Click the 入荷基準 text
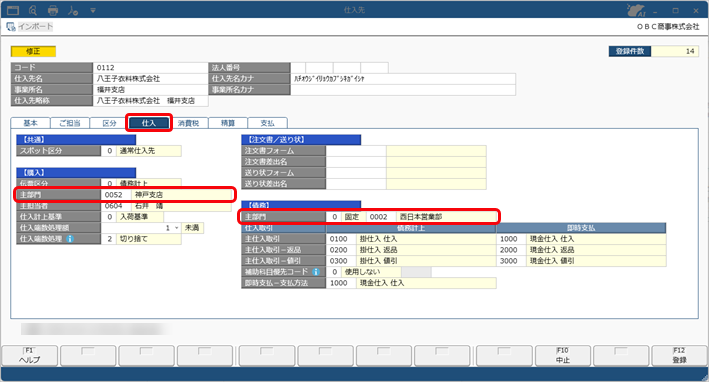Image resolution: width=709 pixels, height=382 pixels. (x=133, y=217)
